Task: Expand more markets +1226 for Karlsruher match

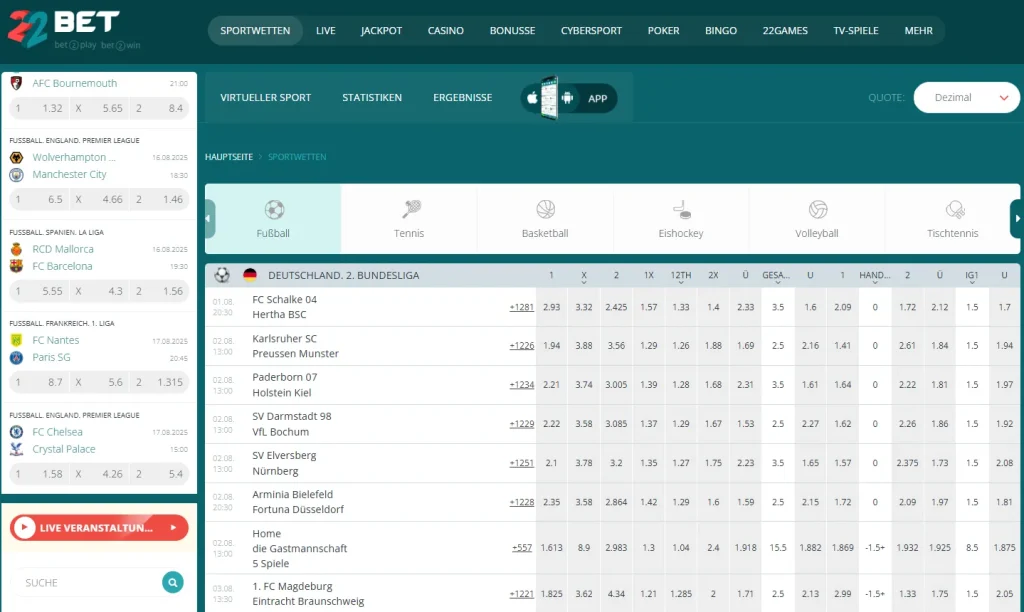Action: pos(522,346)
